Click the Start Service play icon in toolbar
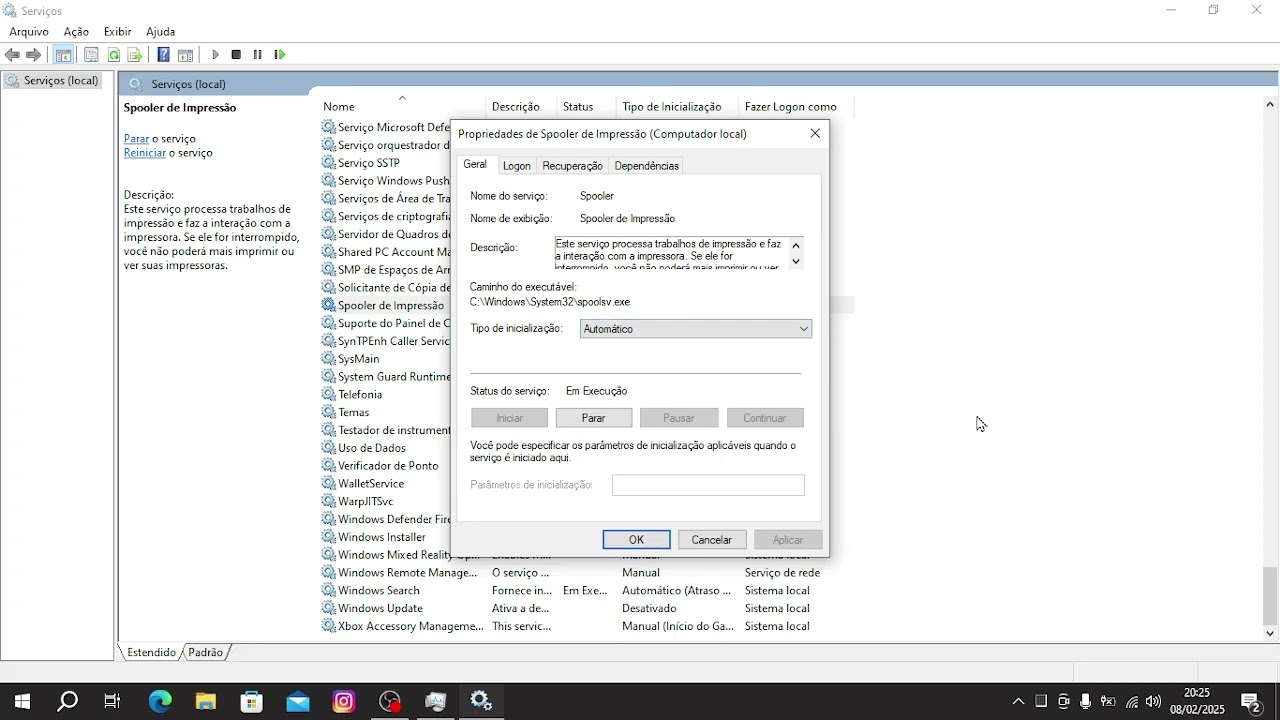The height and width of the screenshot is (720, 1280). tap(215, 55)
